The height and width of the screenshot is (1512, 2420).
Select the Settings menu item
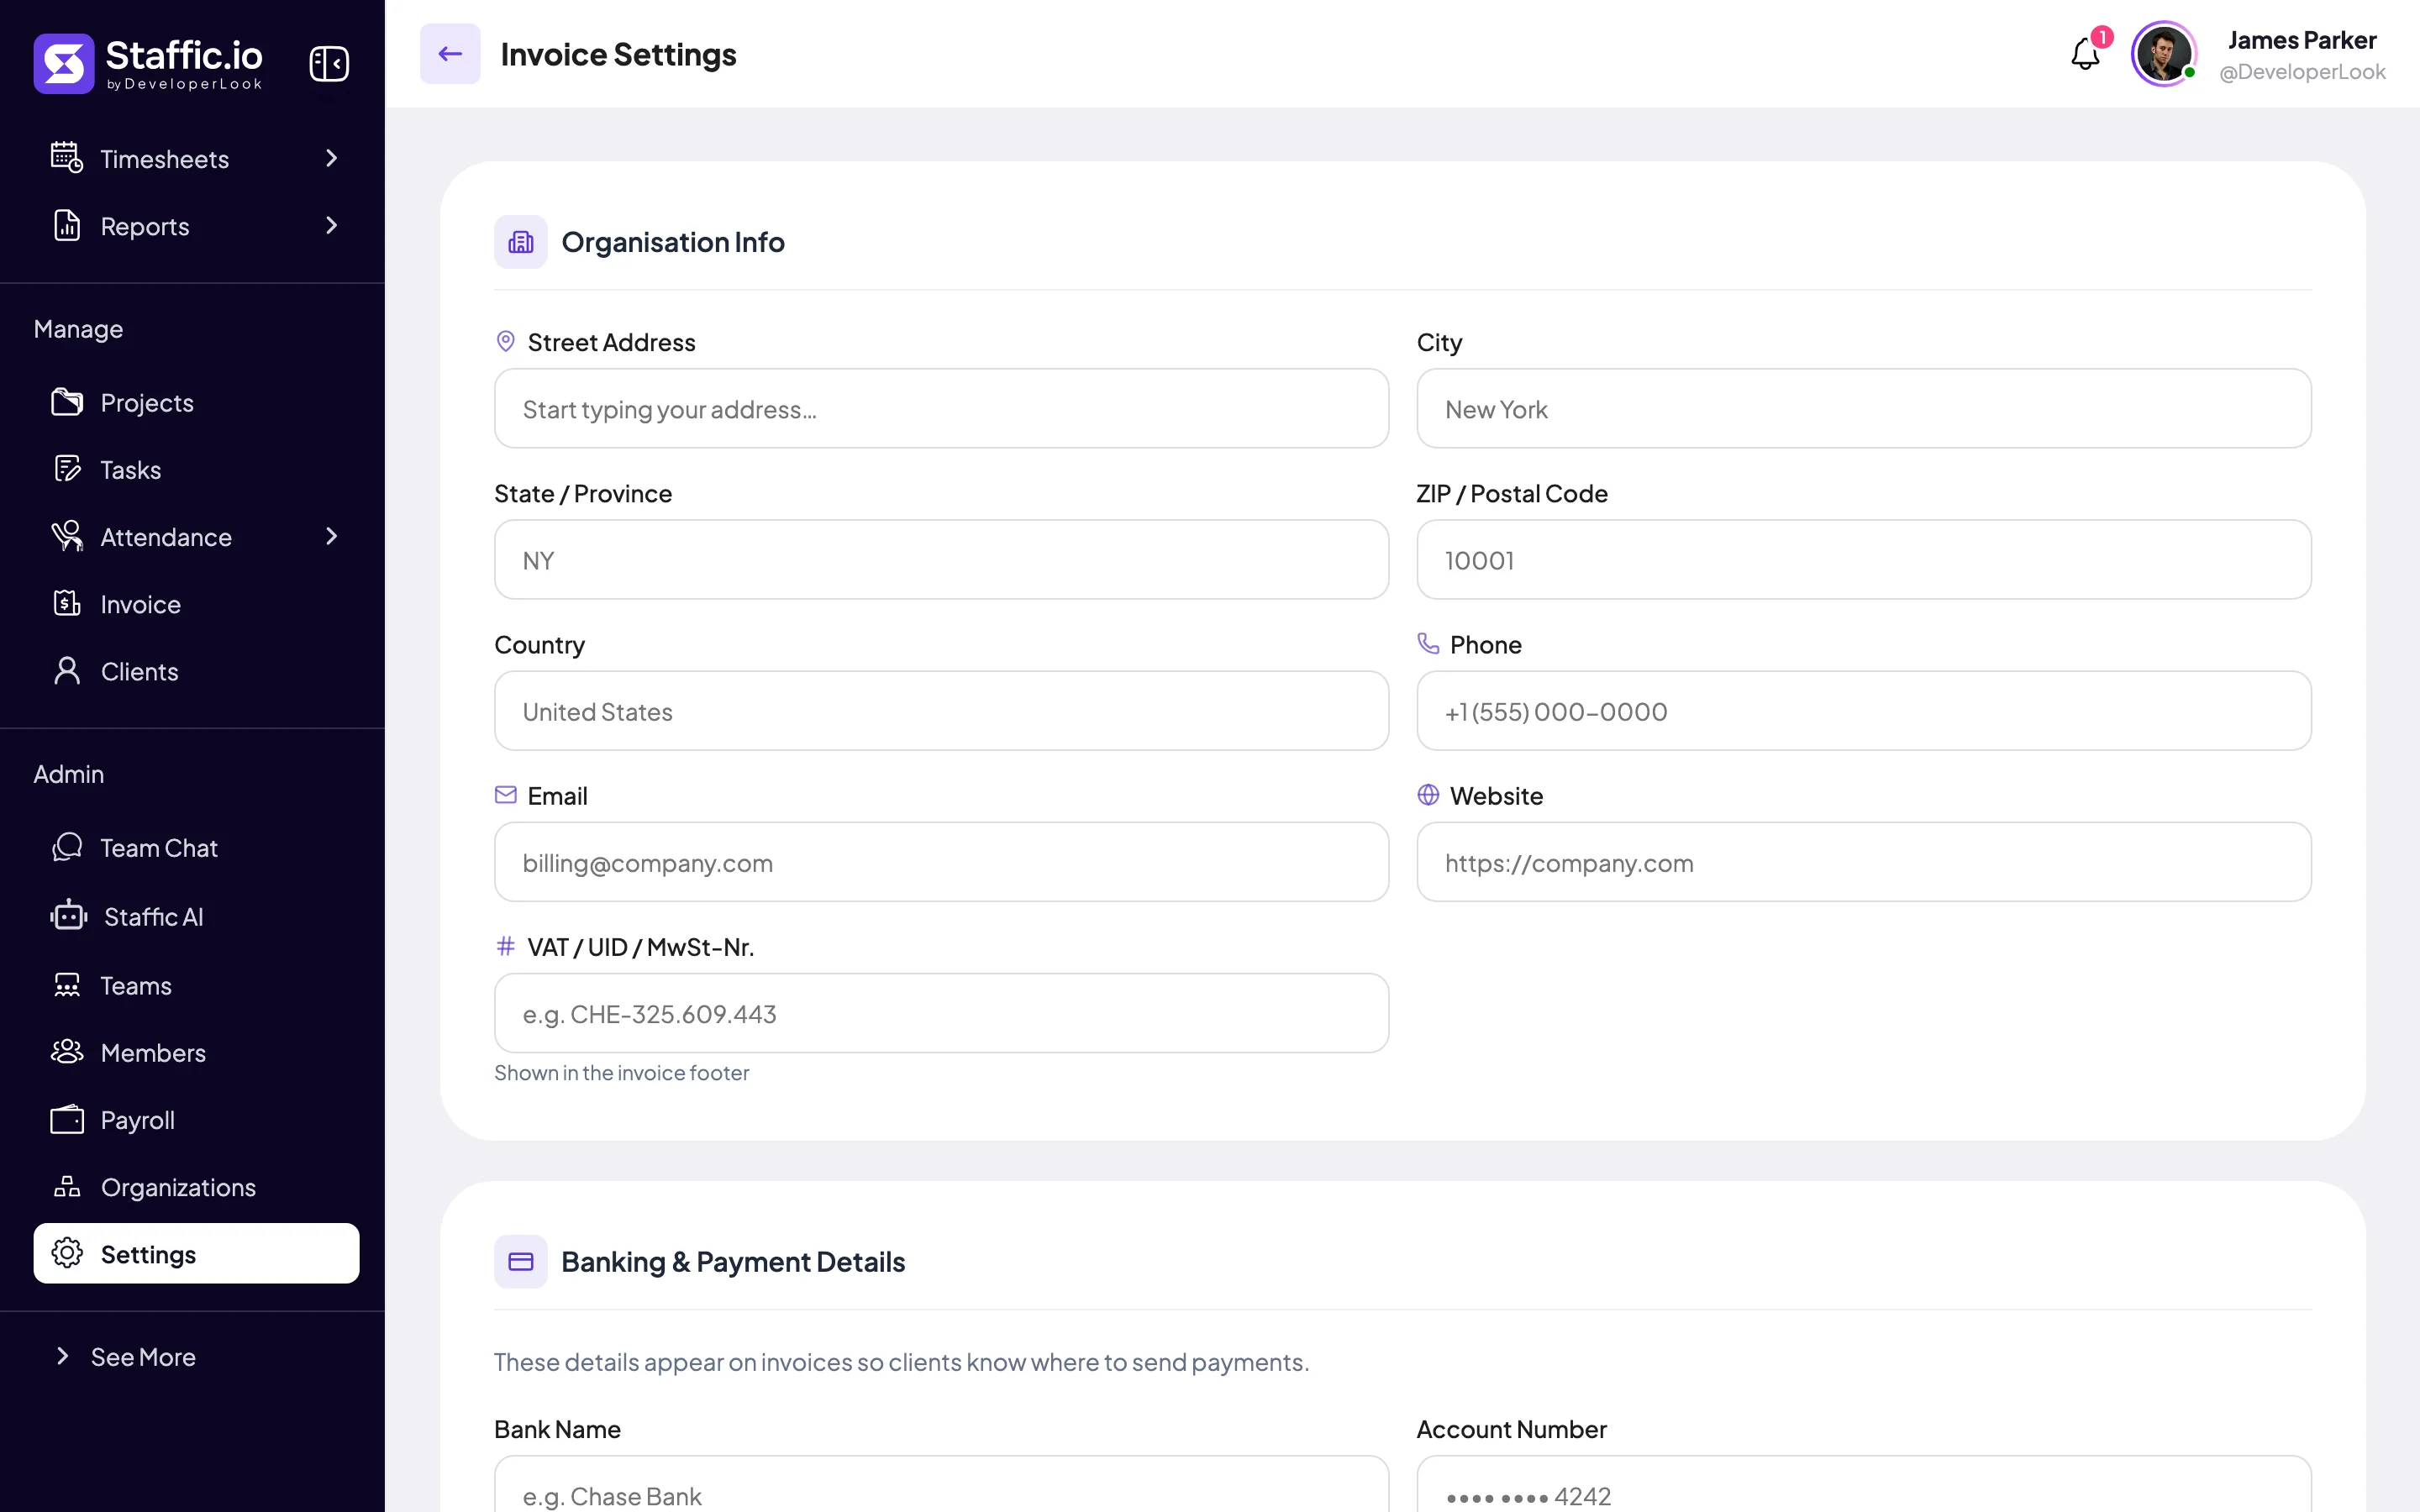[196, 1254]
